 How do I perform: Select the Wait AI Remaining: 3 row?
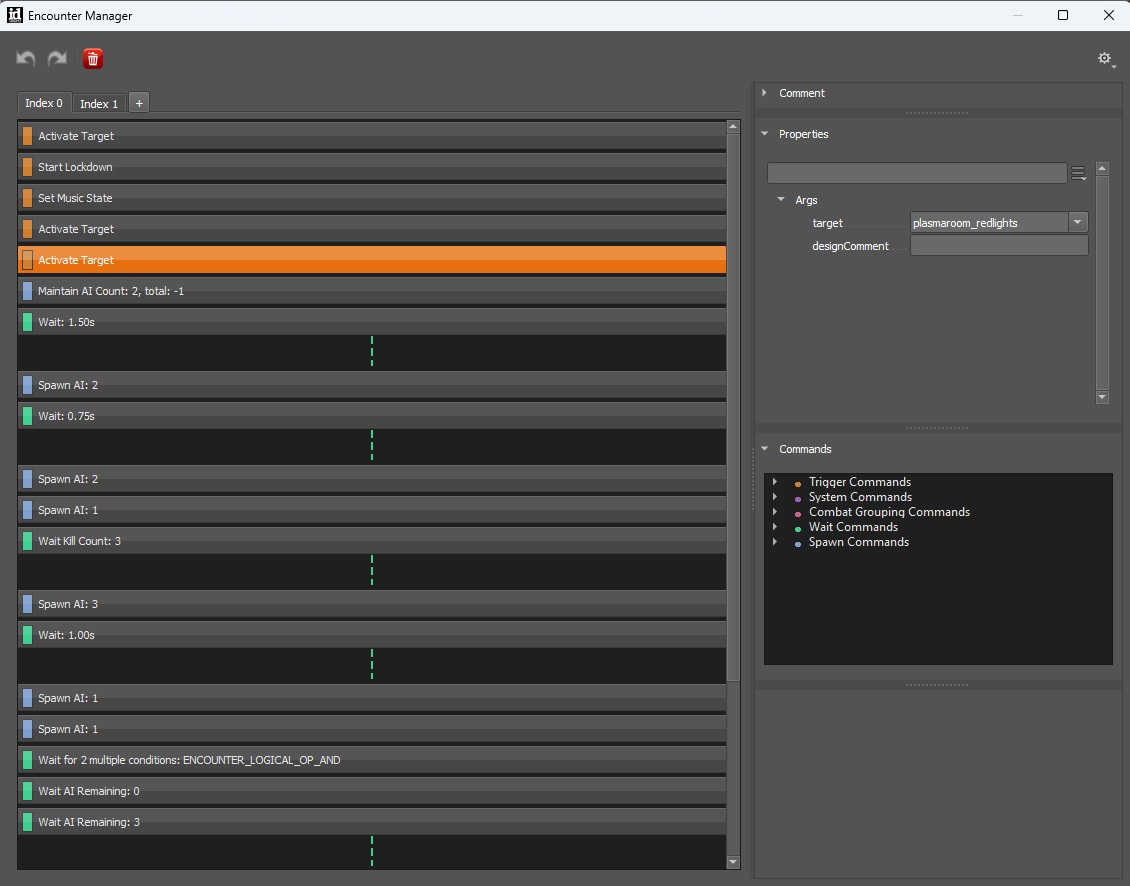[372, 822]
